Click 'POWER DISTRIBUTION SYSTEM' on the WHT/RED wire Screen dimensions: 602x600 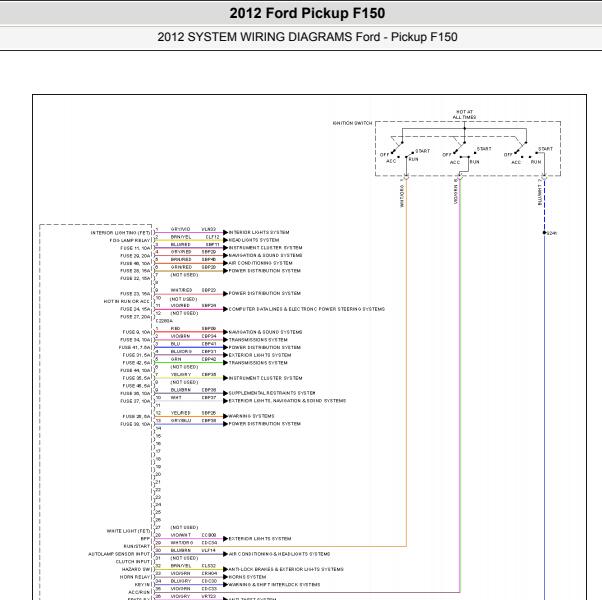(x=265, y=293)
